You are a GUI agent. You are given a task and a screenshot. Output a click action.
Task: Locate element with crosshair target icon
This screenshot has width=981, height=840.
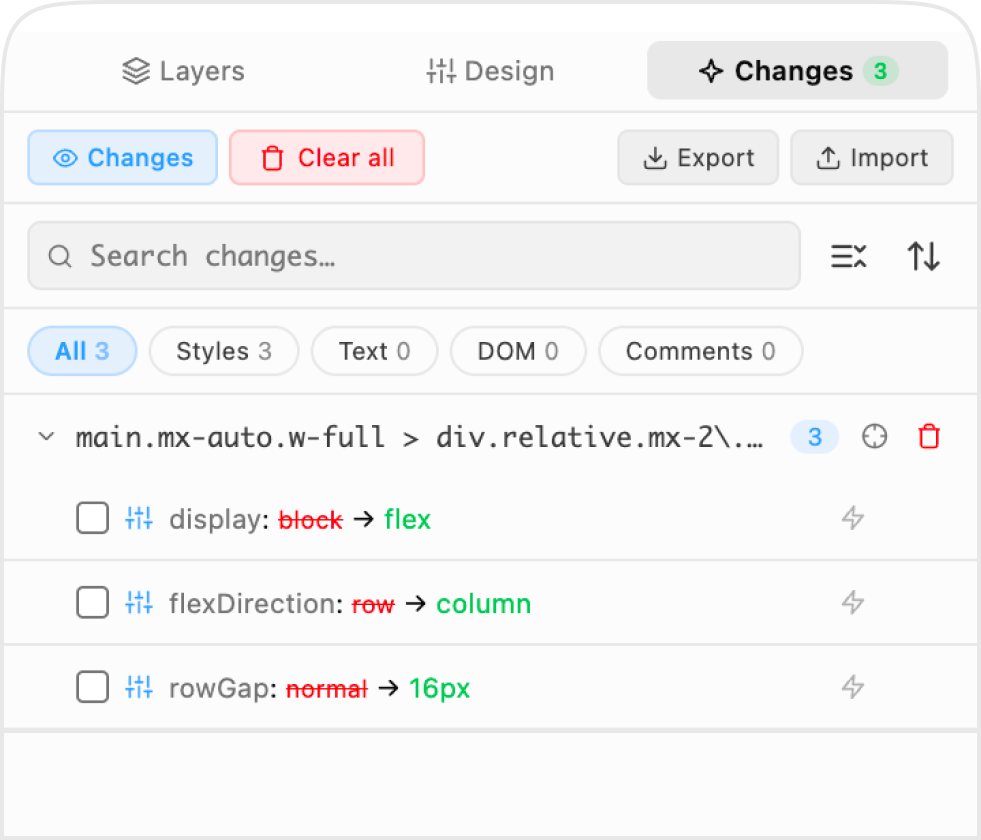(874, 437)
